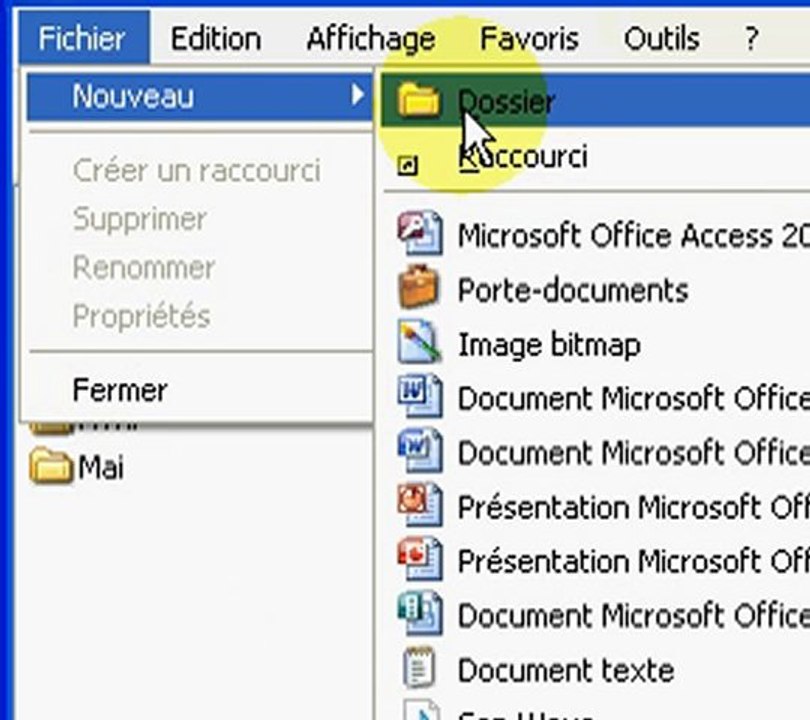Click the Image bitmap paintbrush icon
The height and width of the screenshot is (720, 810).
tap(419, 343)
